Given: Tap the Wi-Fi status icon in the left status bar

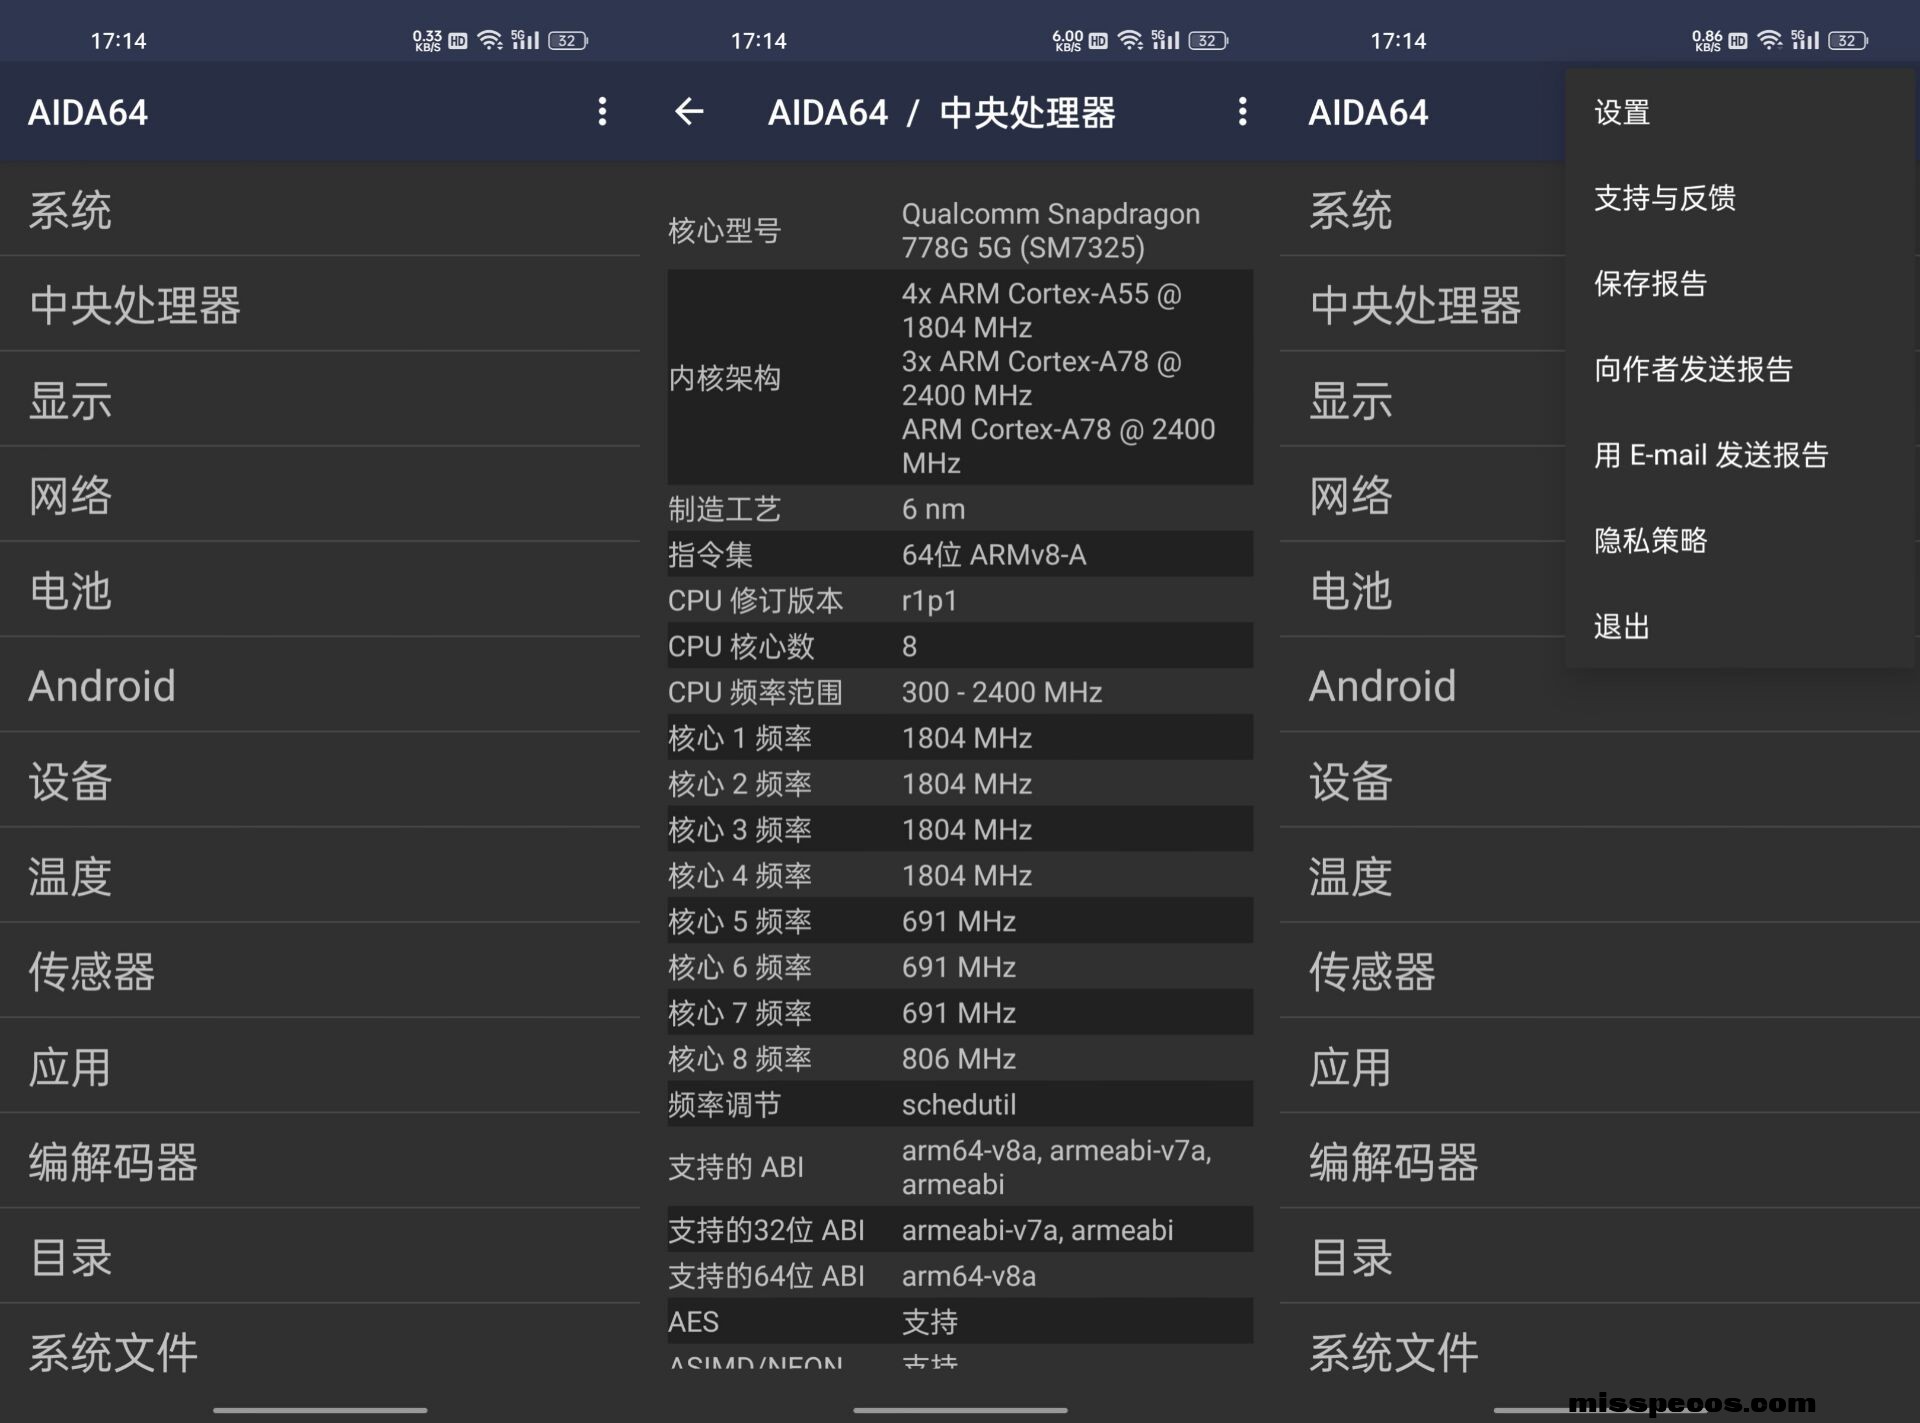Looking at the screenshot, I should click(490, 40).
